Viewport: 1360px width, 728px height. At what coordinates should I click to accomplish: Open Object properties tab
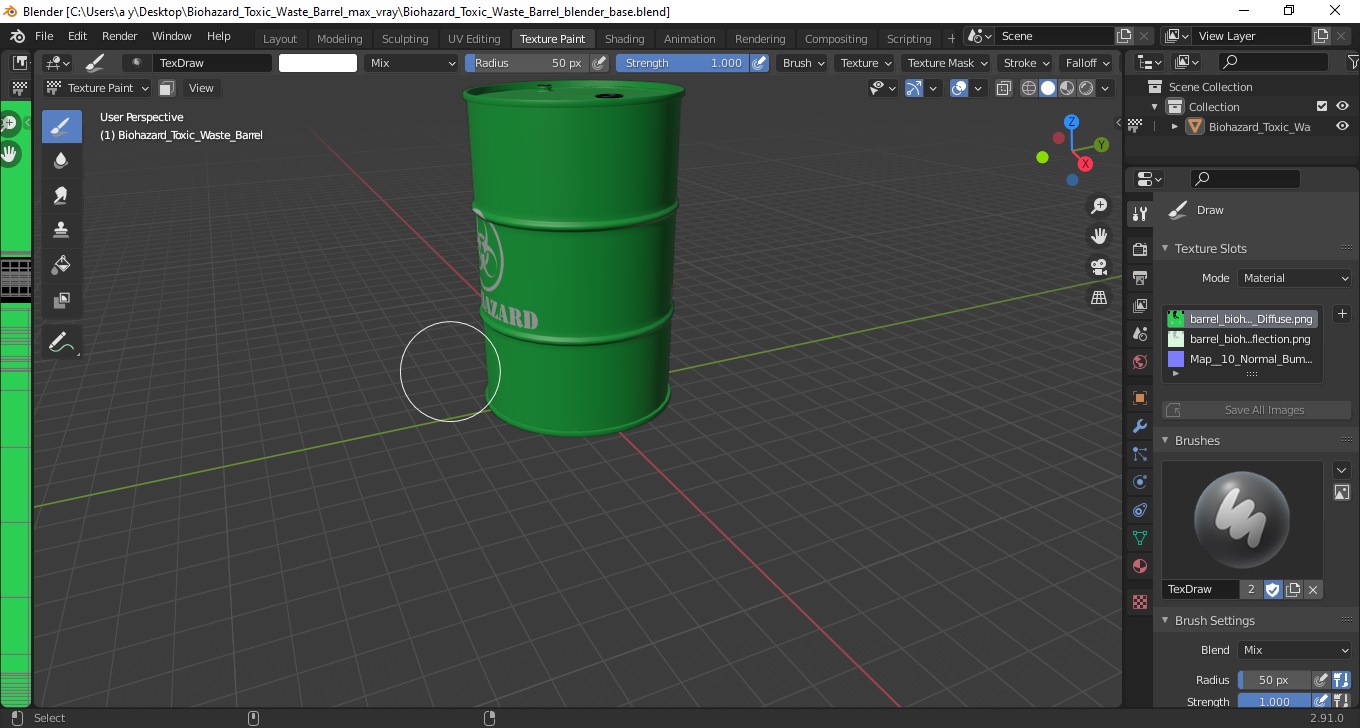1139,398
